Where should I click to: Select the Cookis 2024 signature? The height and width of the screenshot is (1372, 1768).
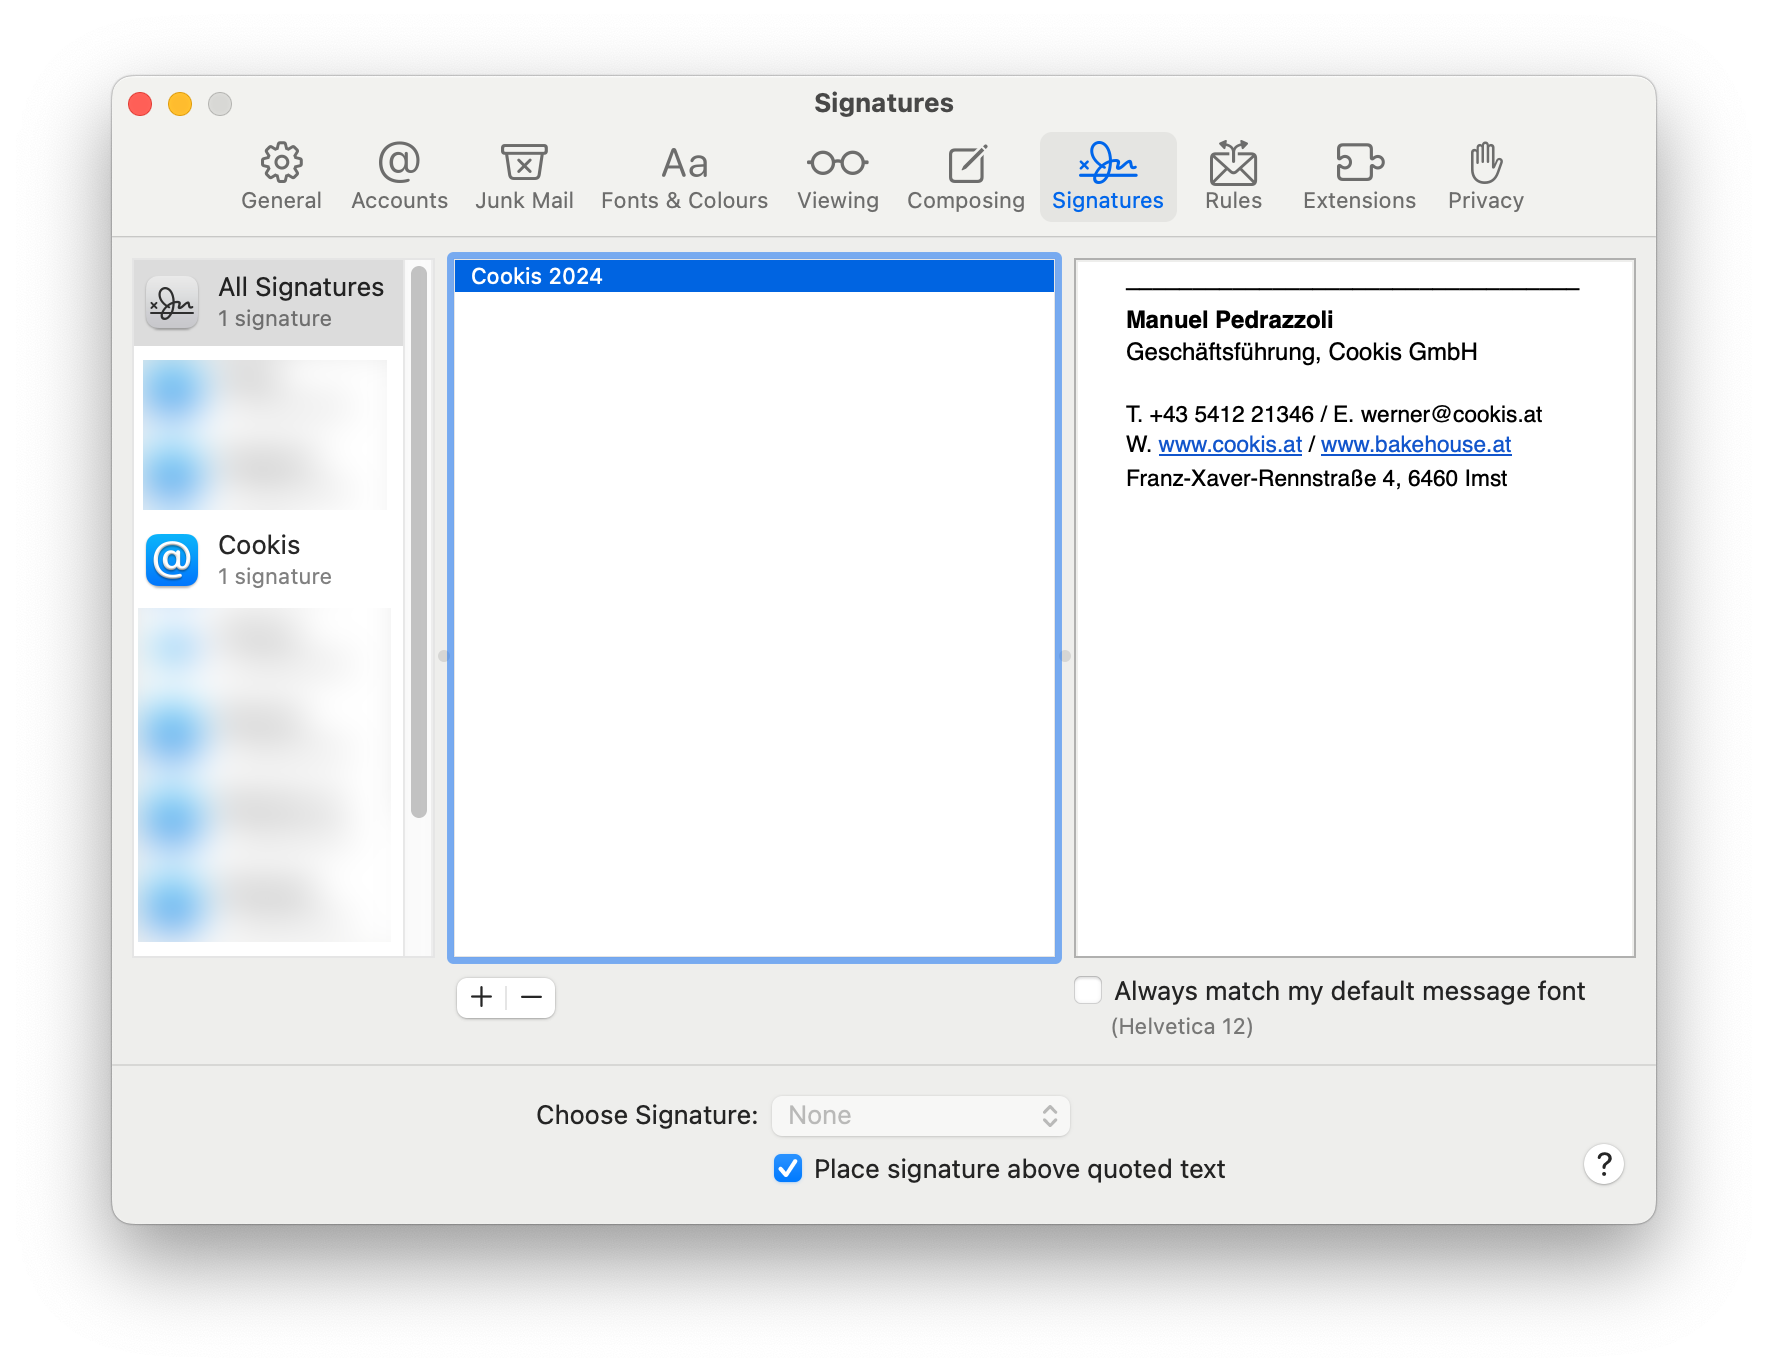click(753, 276)
